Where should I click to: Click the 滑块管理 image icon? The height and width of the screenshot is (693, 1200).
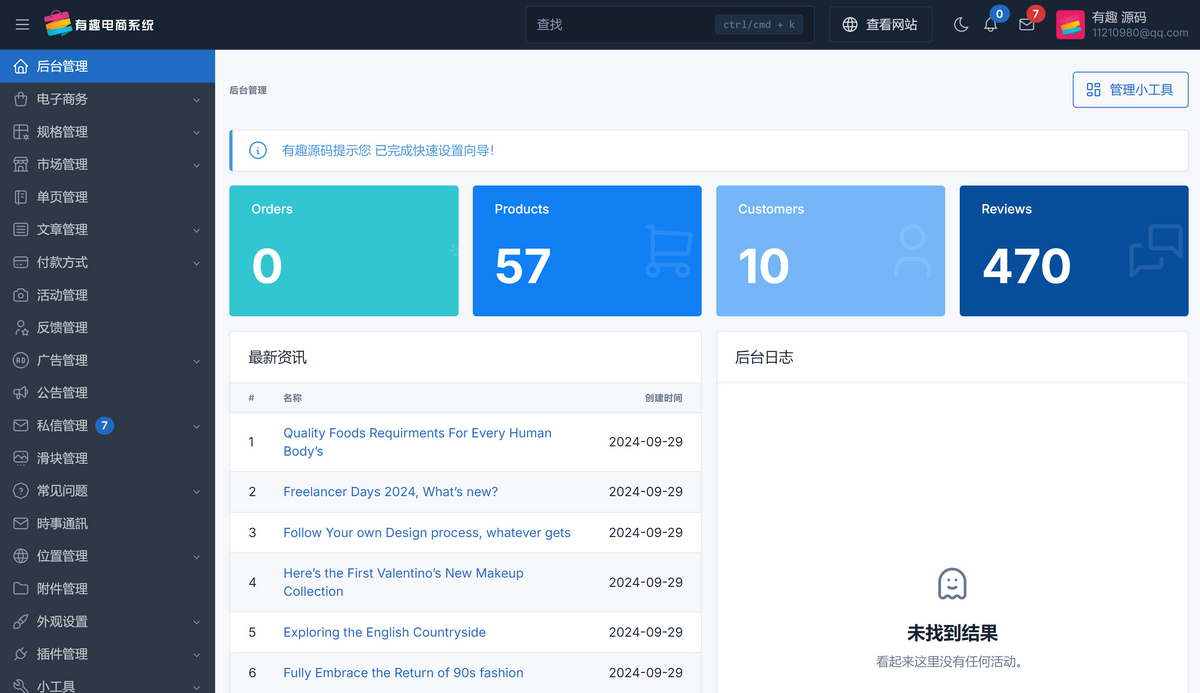21,458
